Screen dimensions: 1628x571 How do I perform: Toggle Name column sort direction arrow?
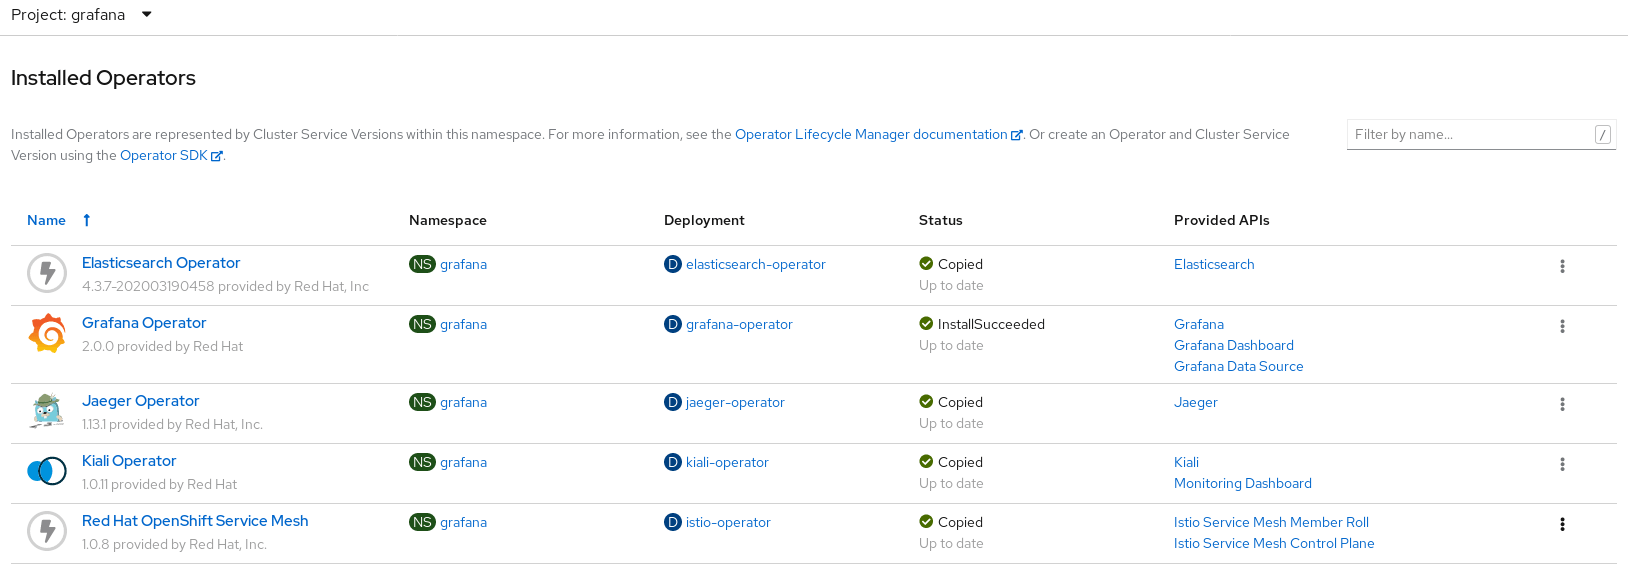87,220
